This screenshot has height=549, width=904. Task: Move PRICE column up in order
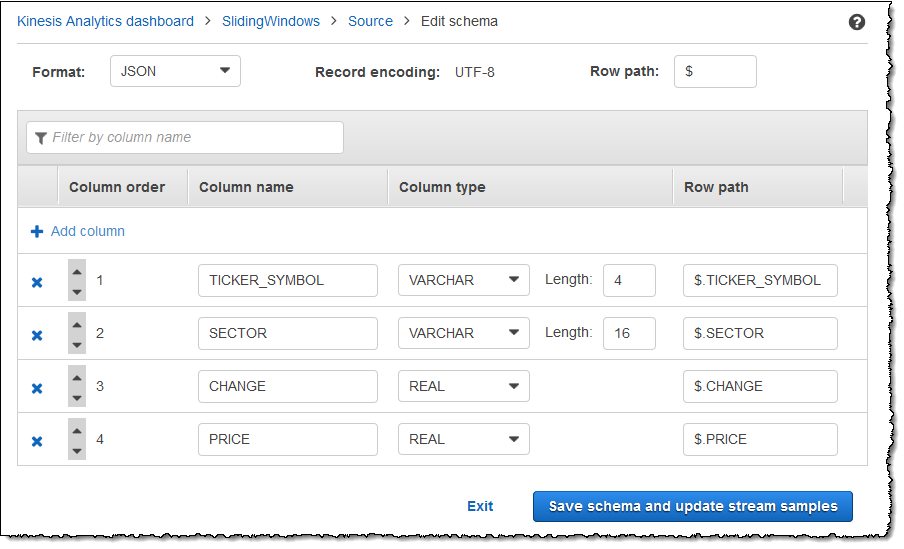[77, 430]
